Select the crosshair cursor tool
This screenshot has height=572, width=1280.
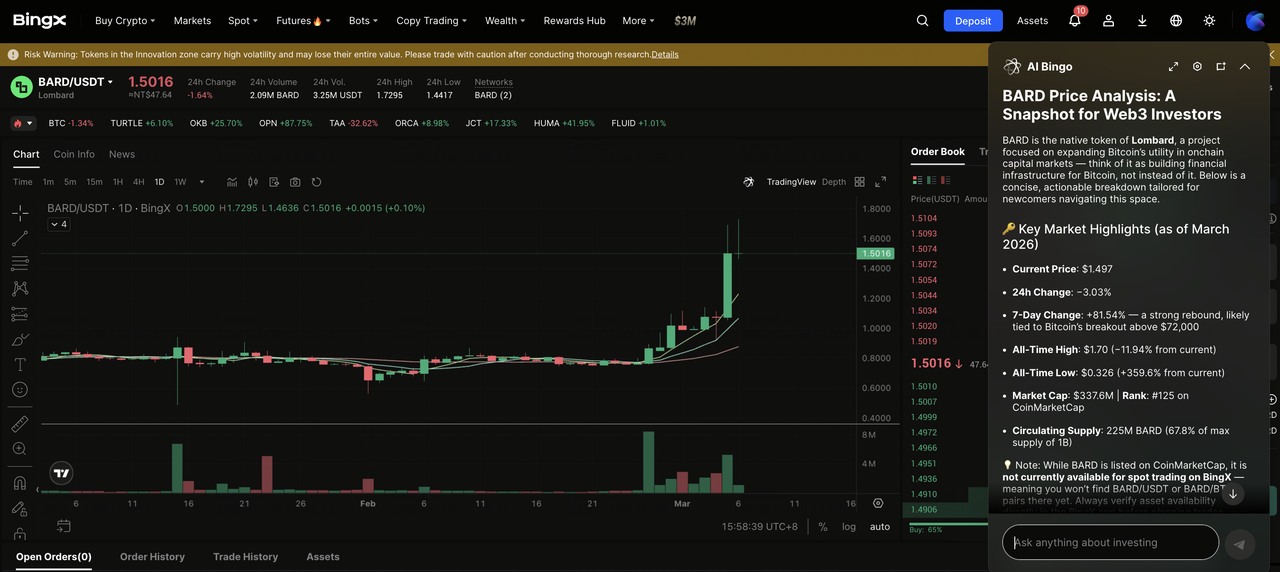20,213
